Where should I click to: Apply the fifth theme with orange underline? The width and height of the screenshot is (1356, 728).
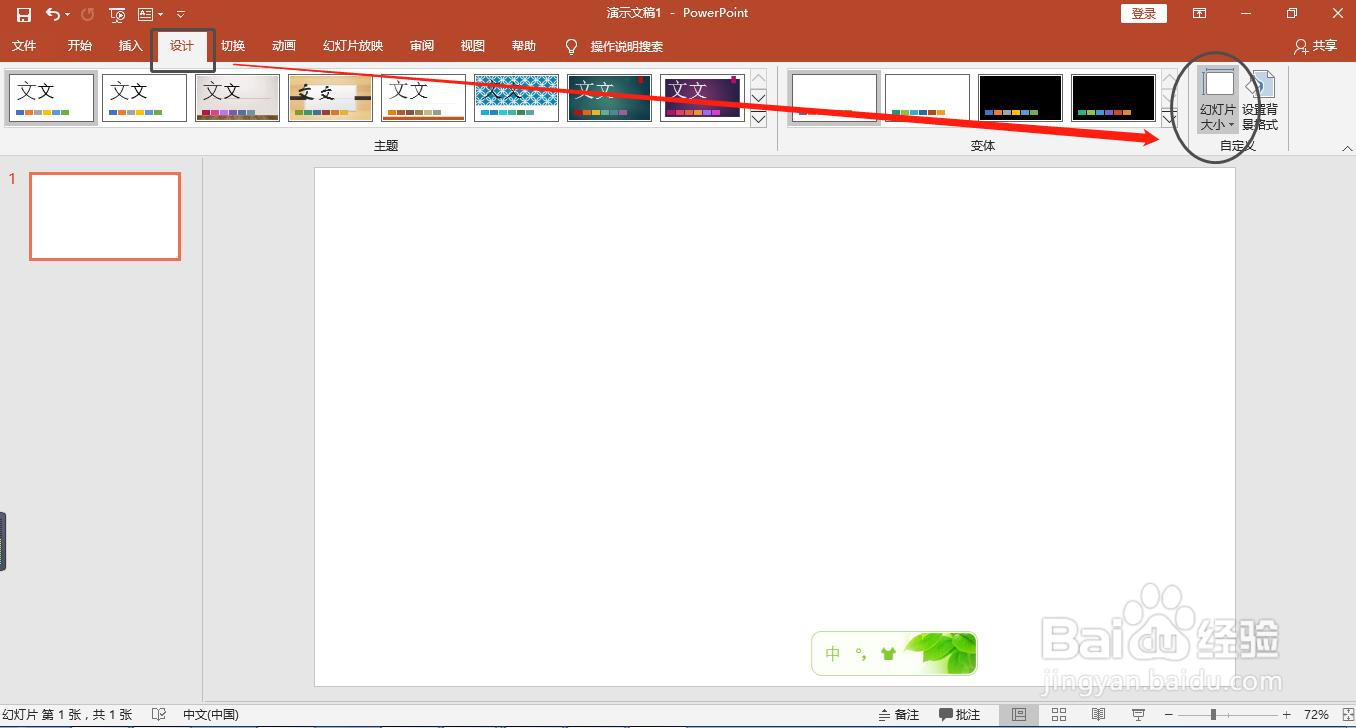tap(424, 98)
